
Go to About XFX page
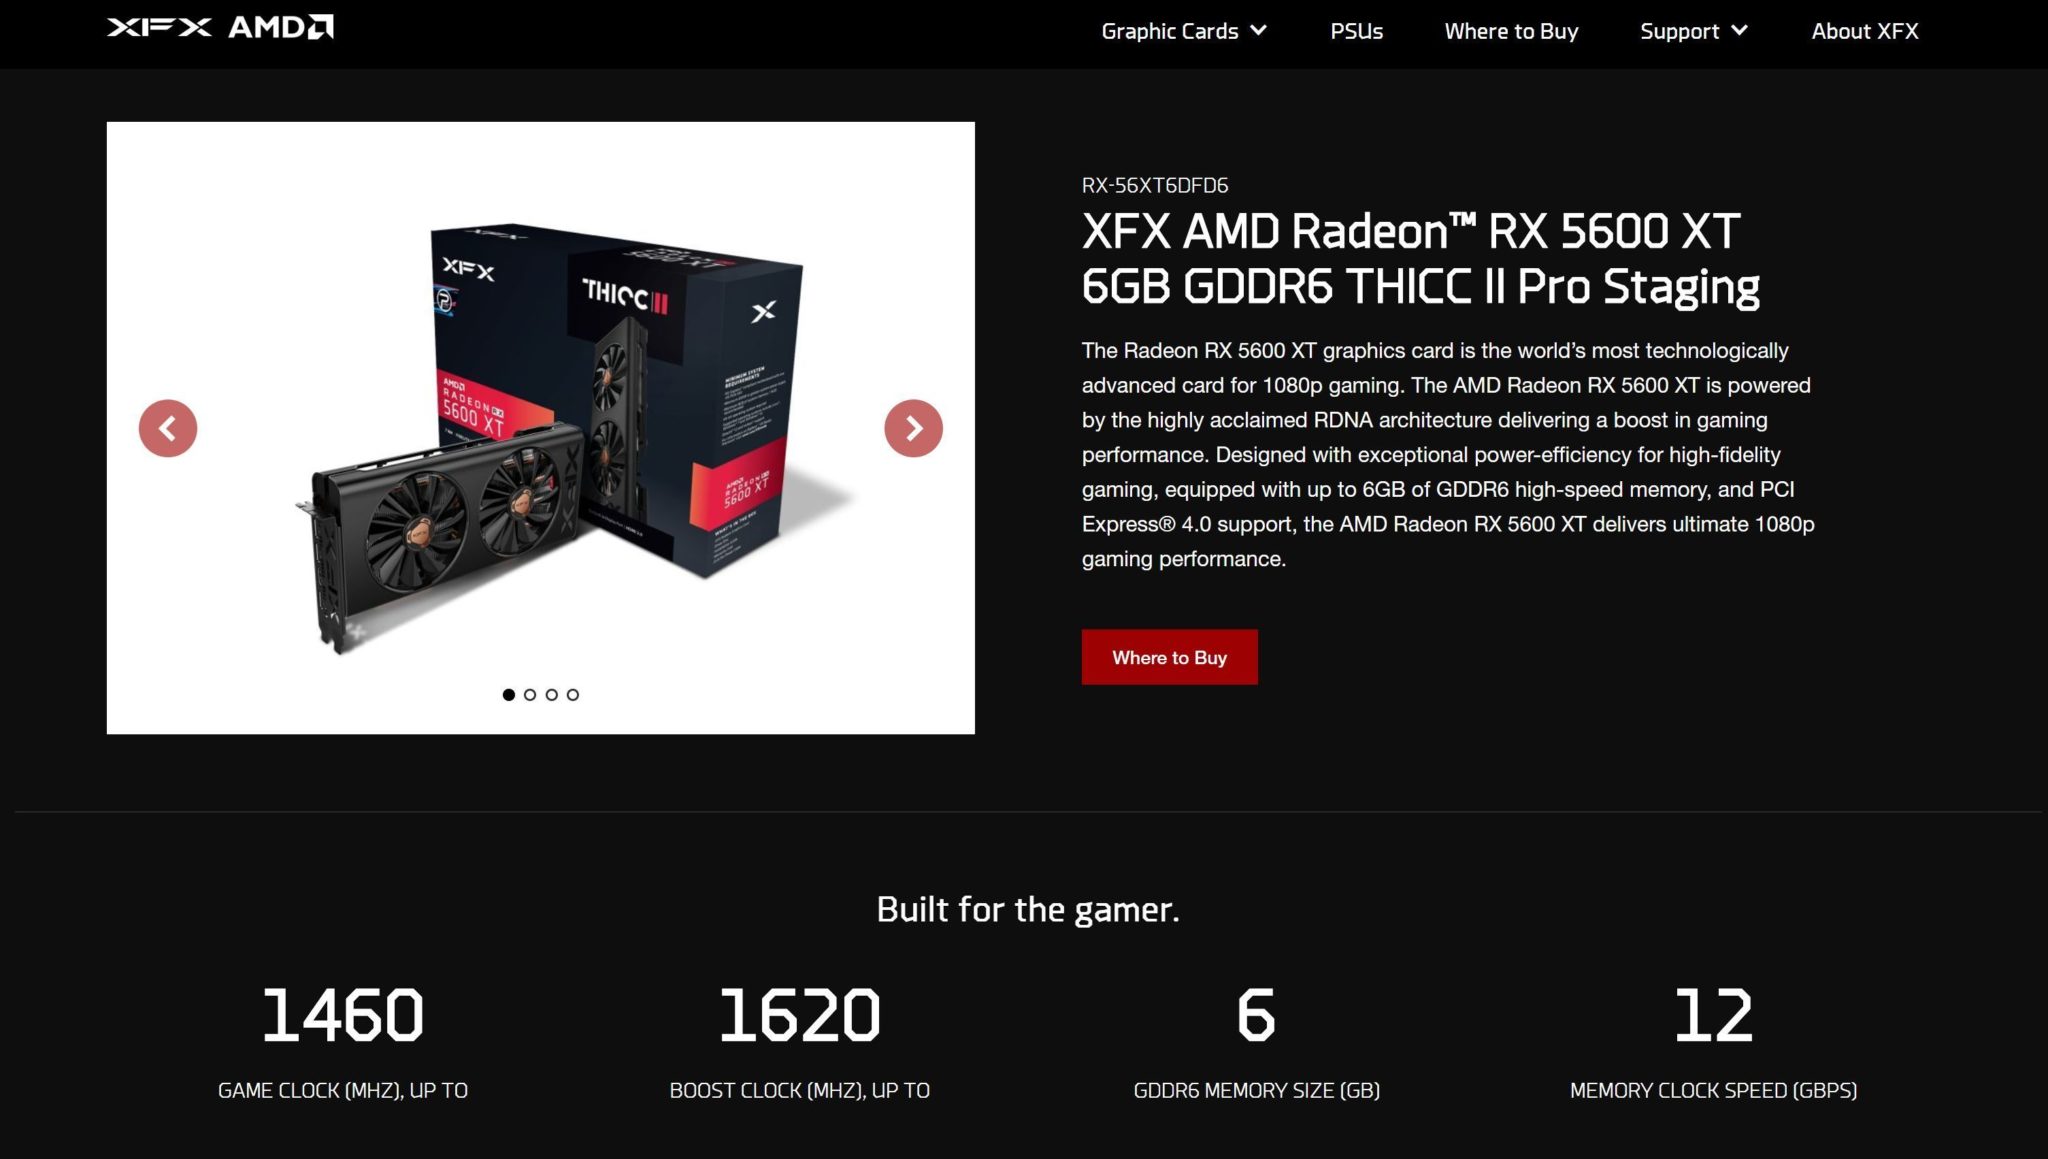coord(1865,31)
